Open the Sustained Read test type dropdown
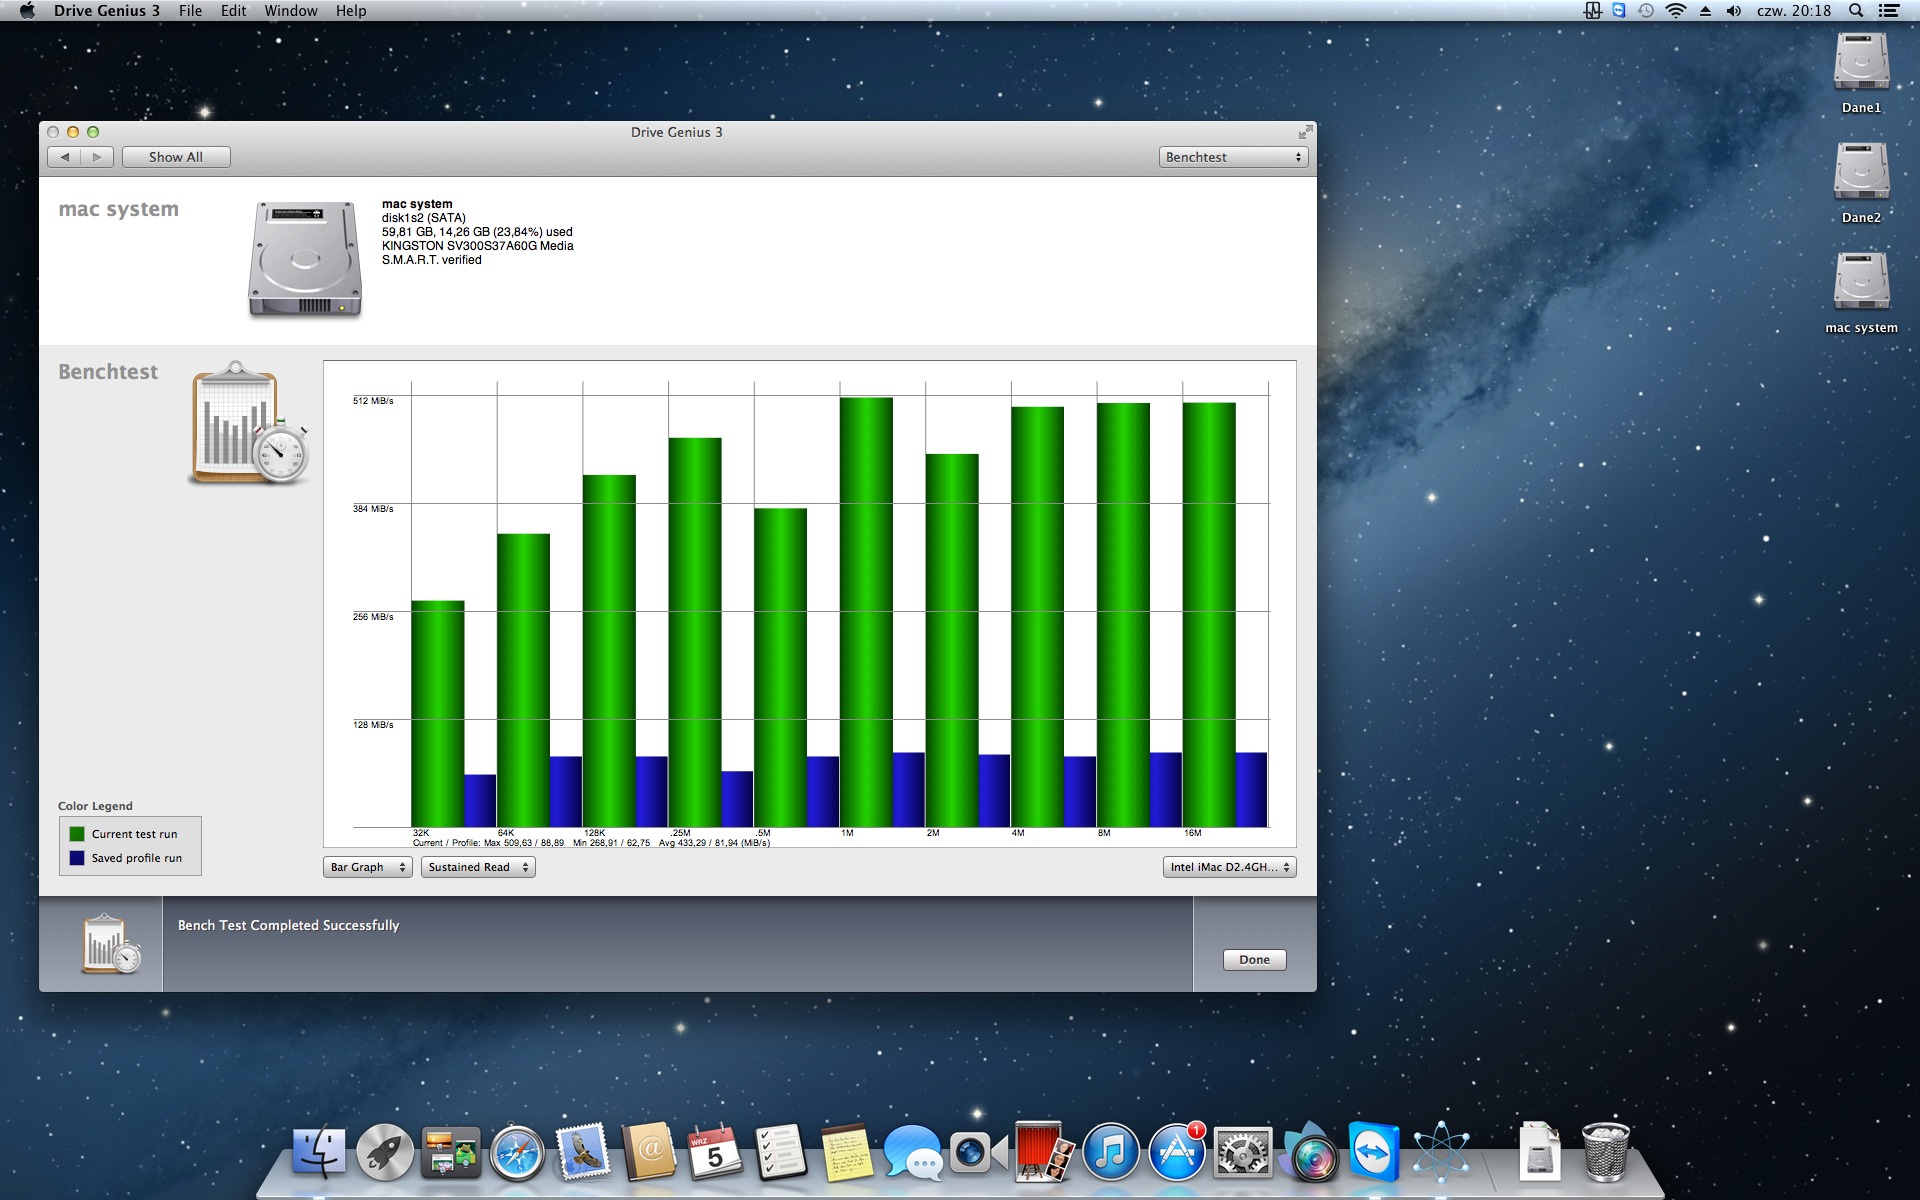Viewport: 1920px width, 1200px height. 478,867
